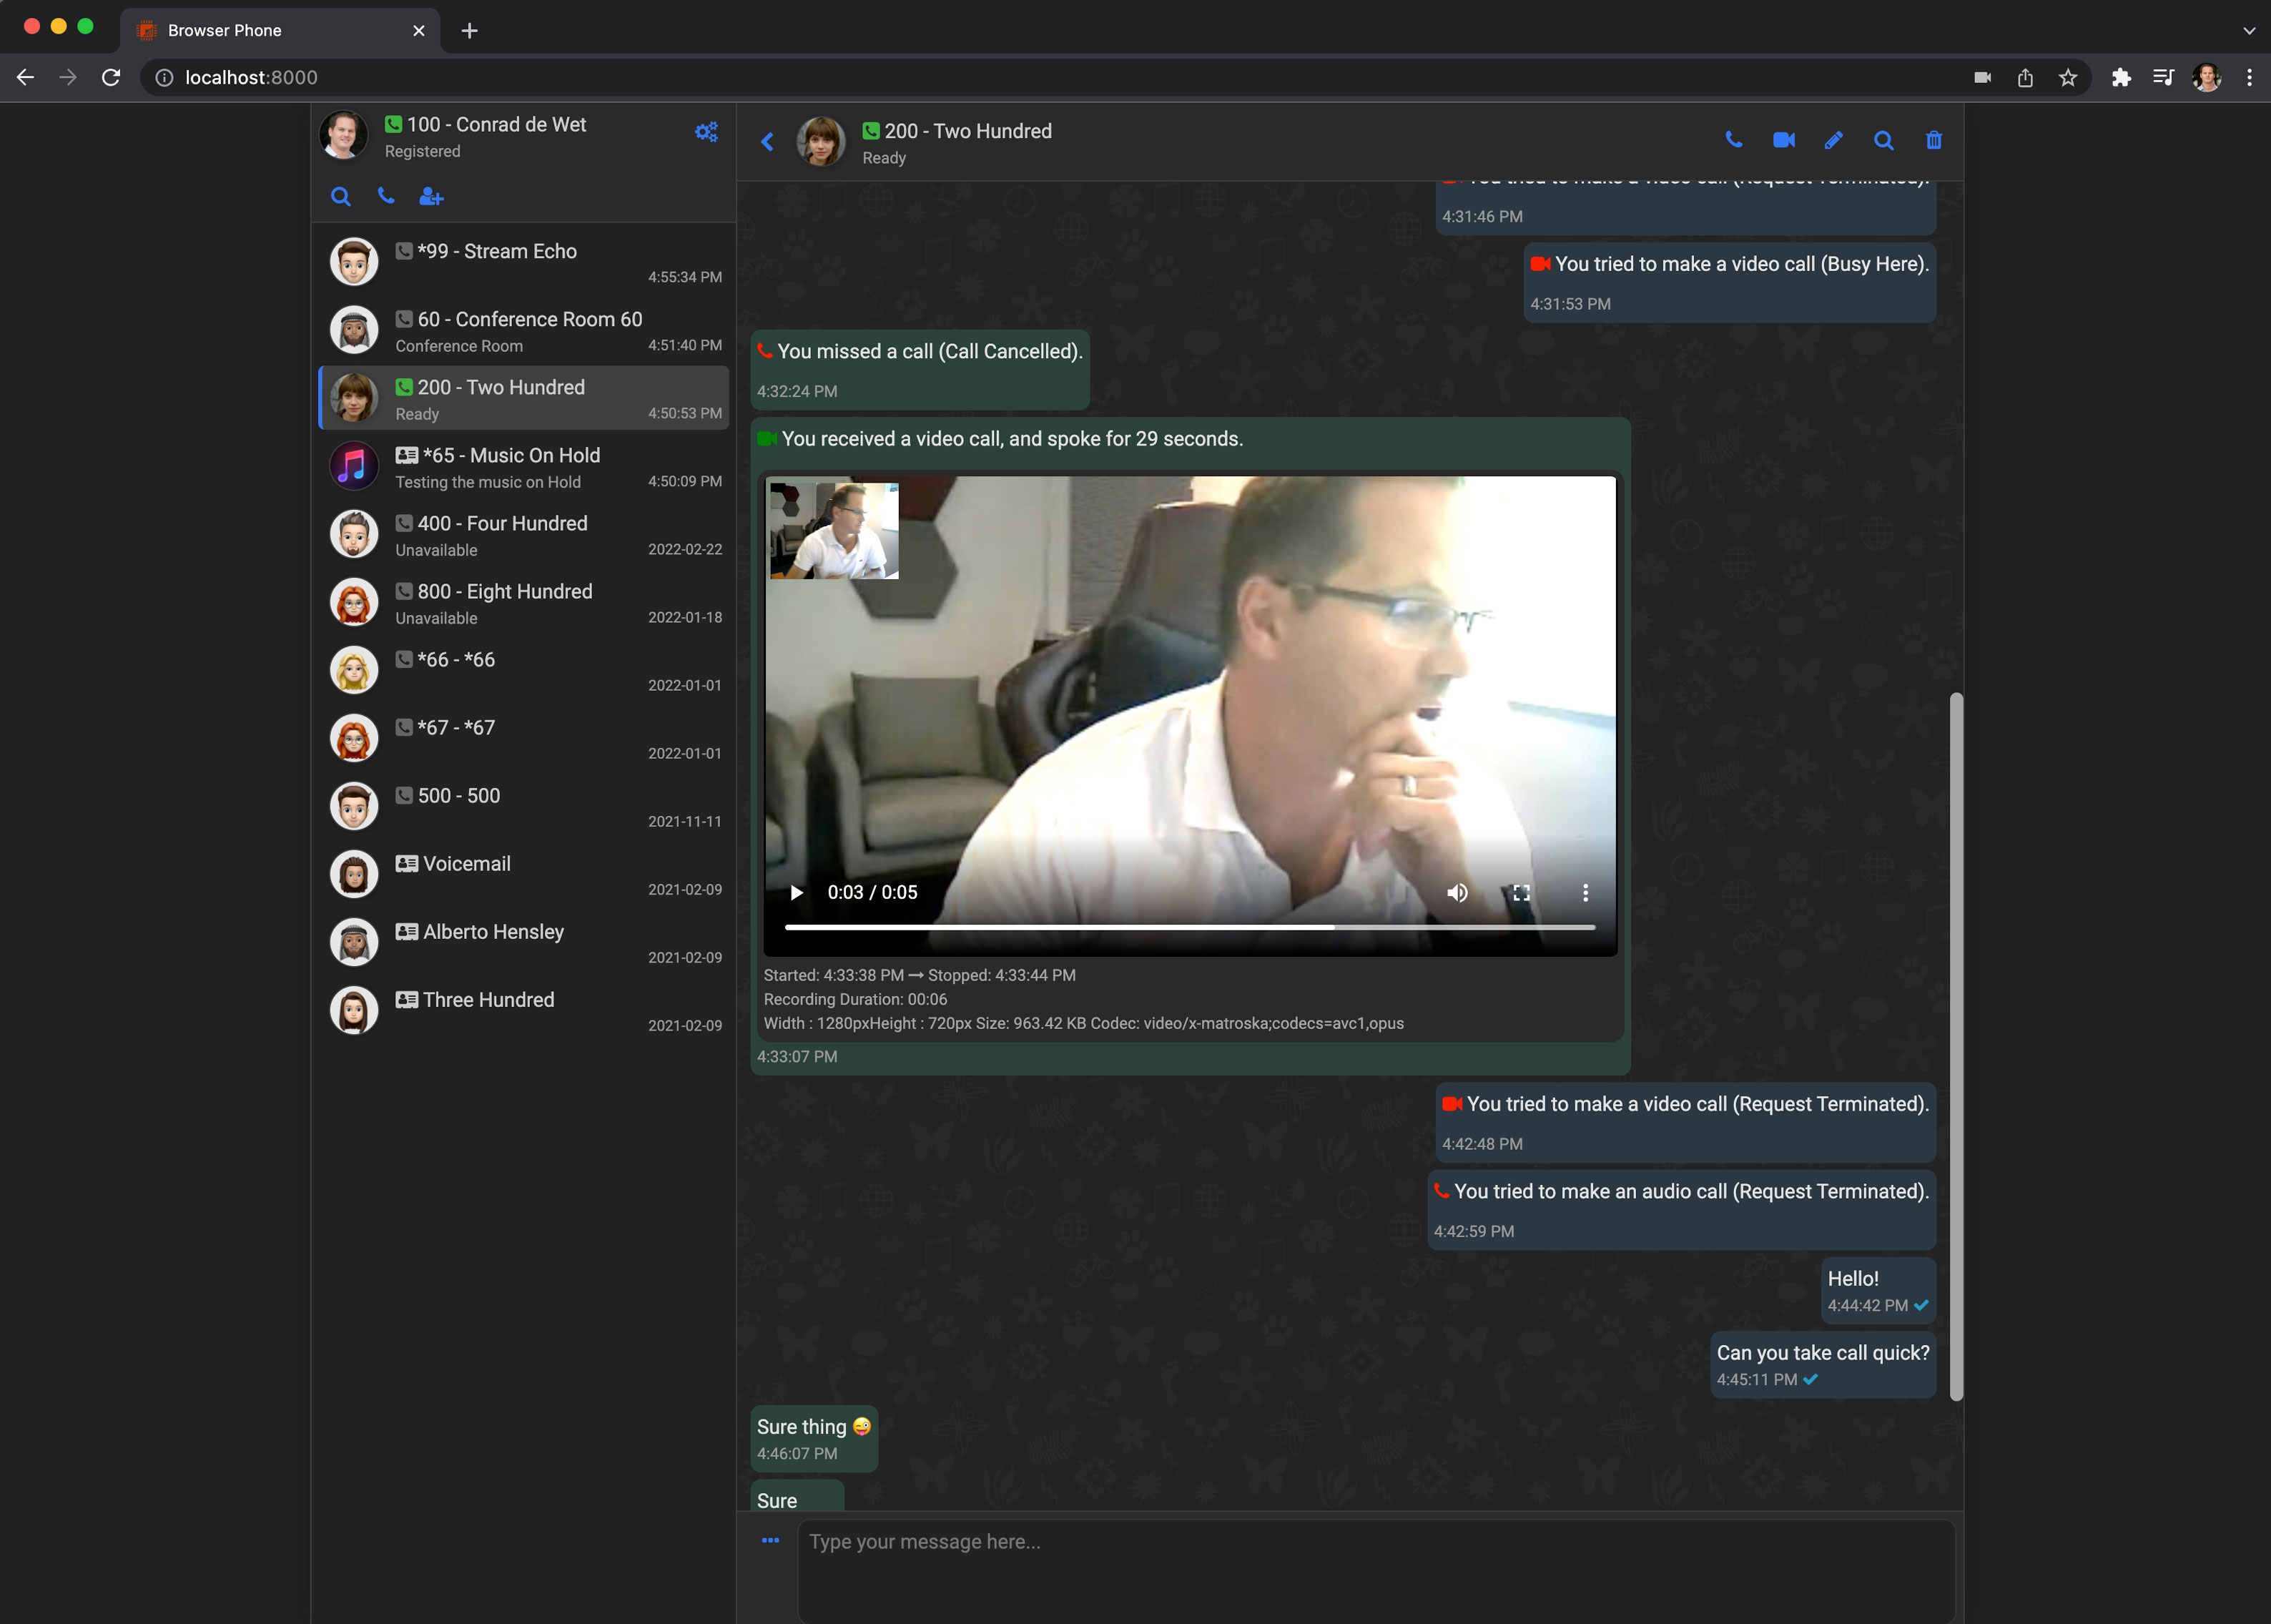Click the trash delete icon

pos(1934,140)
